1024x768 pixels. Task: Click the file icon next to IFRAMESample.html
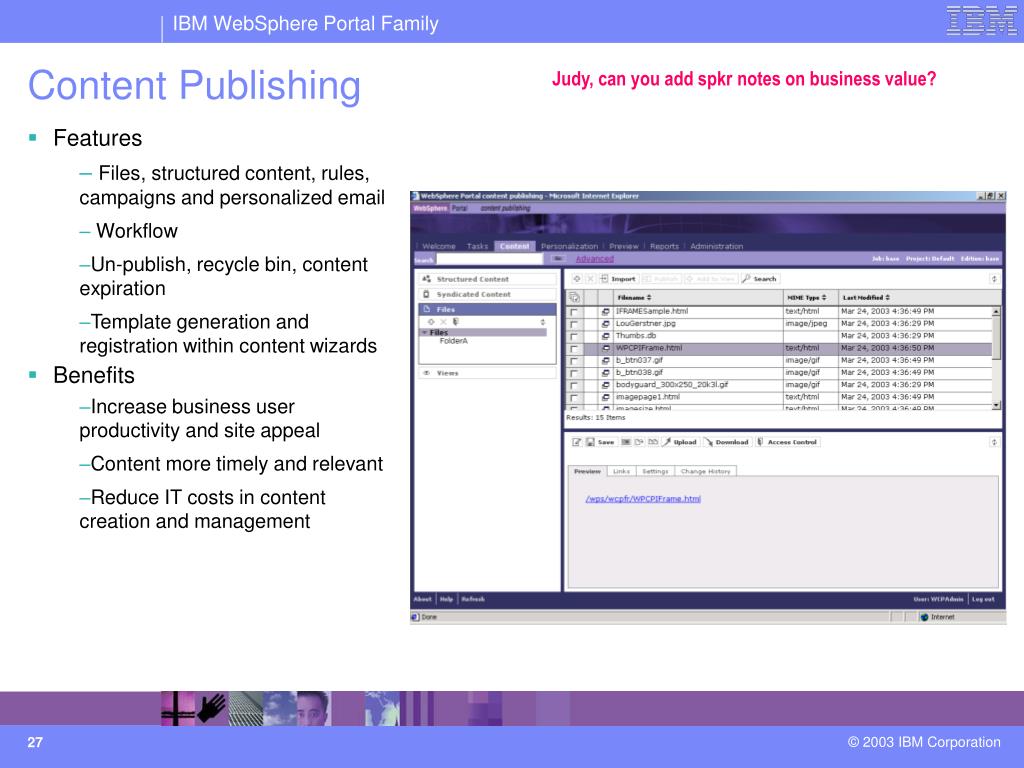(605, 312)
